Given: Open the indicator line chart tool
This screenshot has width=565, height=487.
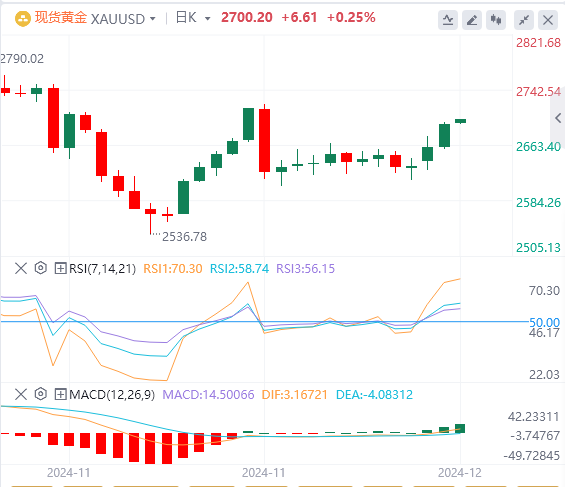Looking at the screenshot, I should coord(448,19).
